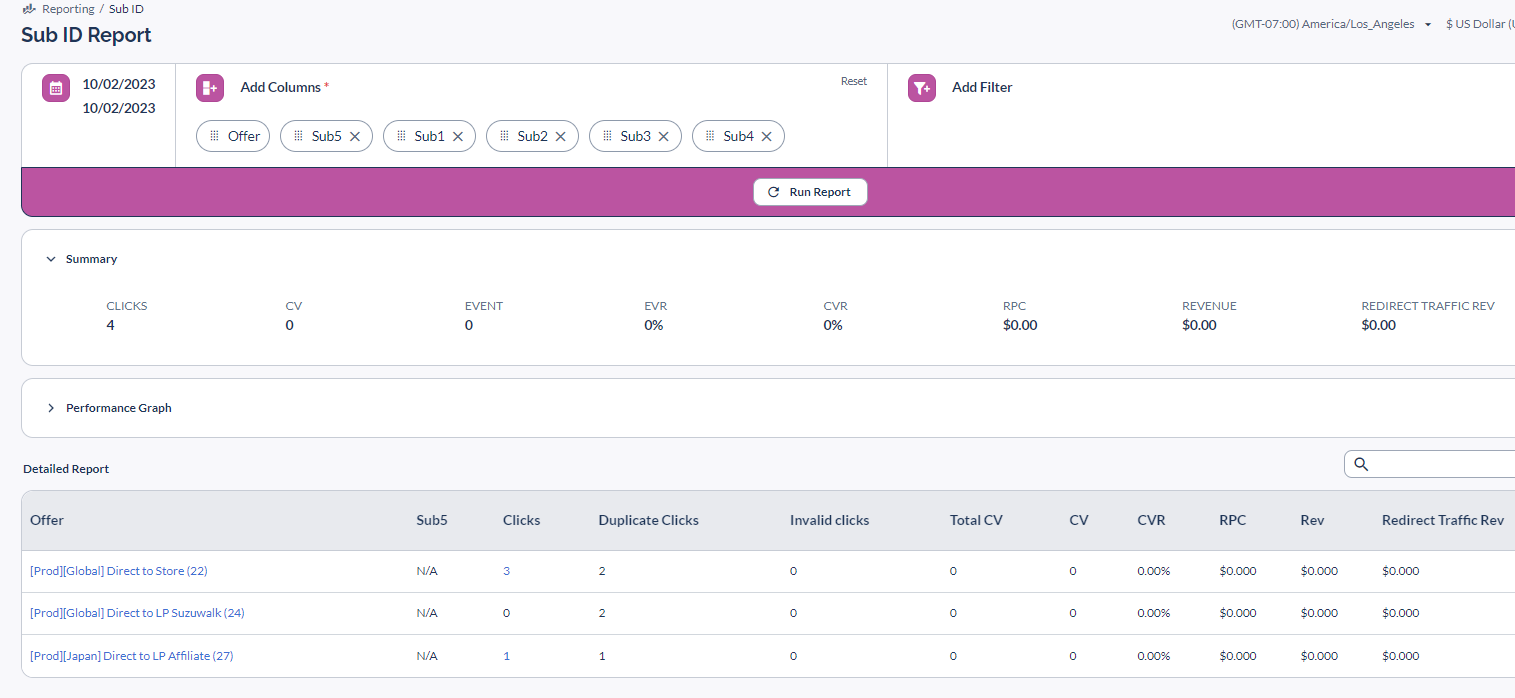Open the Direct to LP Suzuwalk offer

point(137,613)
